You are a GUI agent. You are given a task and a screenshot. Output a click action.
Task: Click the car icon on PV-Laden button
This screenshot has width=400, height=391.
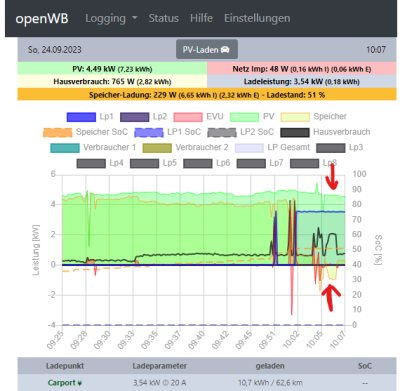[x=225, y=50]
